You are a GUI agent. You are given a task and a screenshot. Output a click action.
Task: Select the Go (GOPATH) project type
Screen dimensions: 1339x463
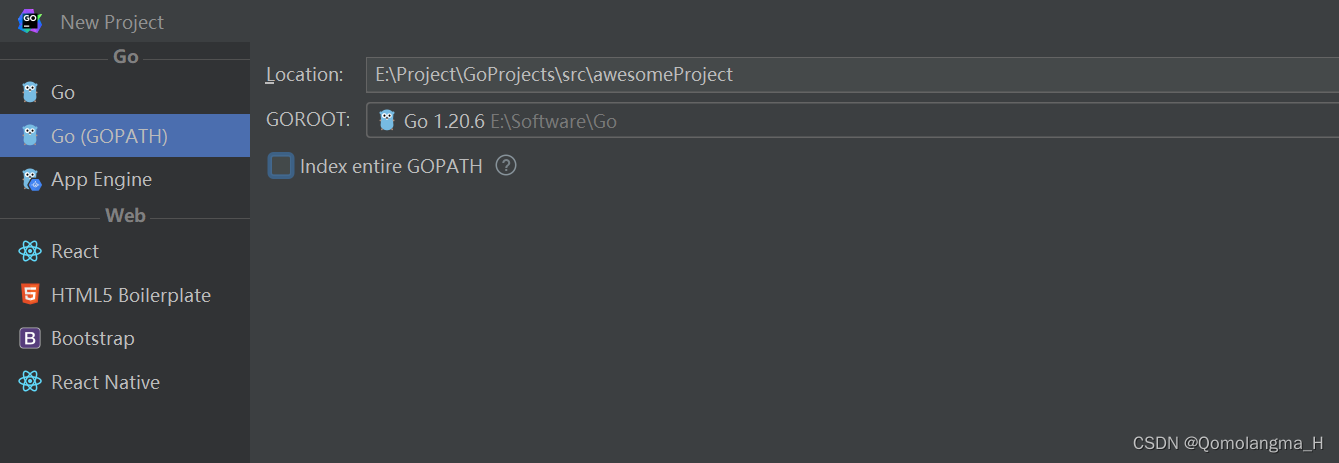[110, 136]
